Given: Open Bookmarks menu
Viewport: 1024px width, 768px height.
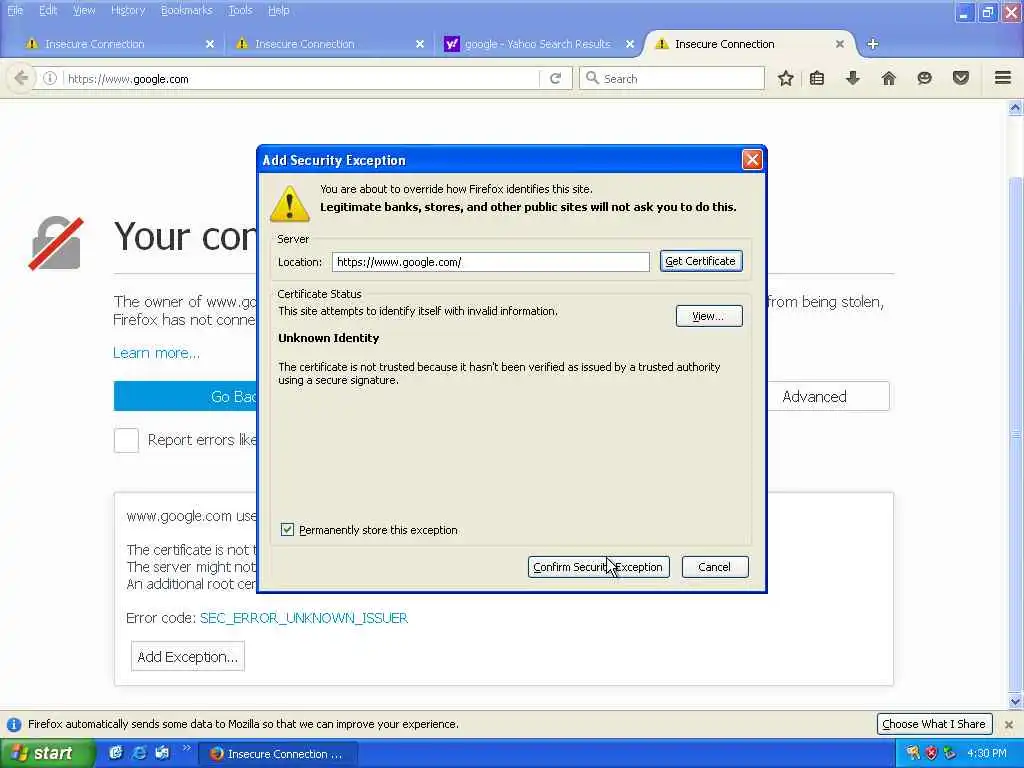Looking at the screenshot, I should 187,10.
